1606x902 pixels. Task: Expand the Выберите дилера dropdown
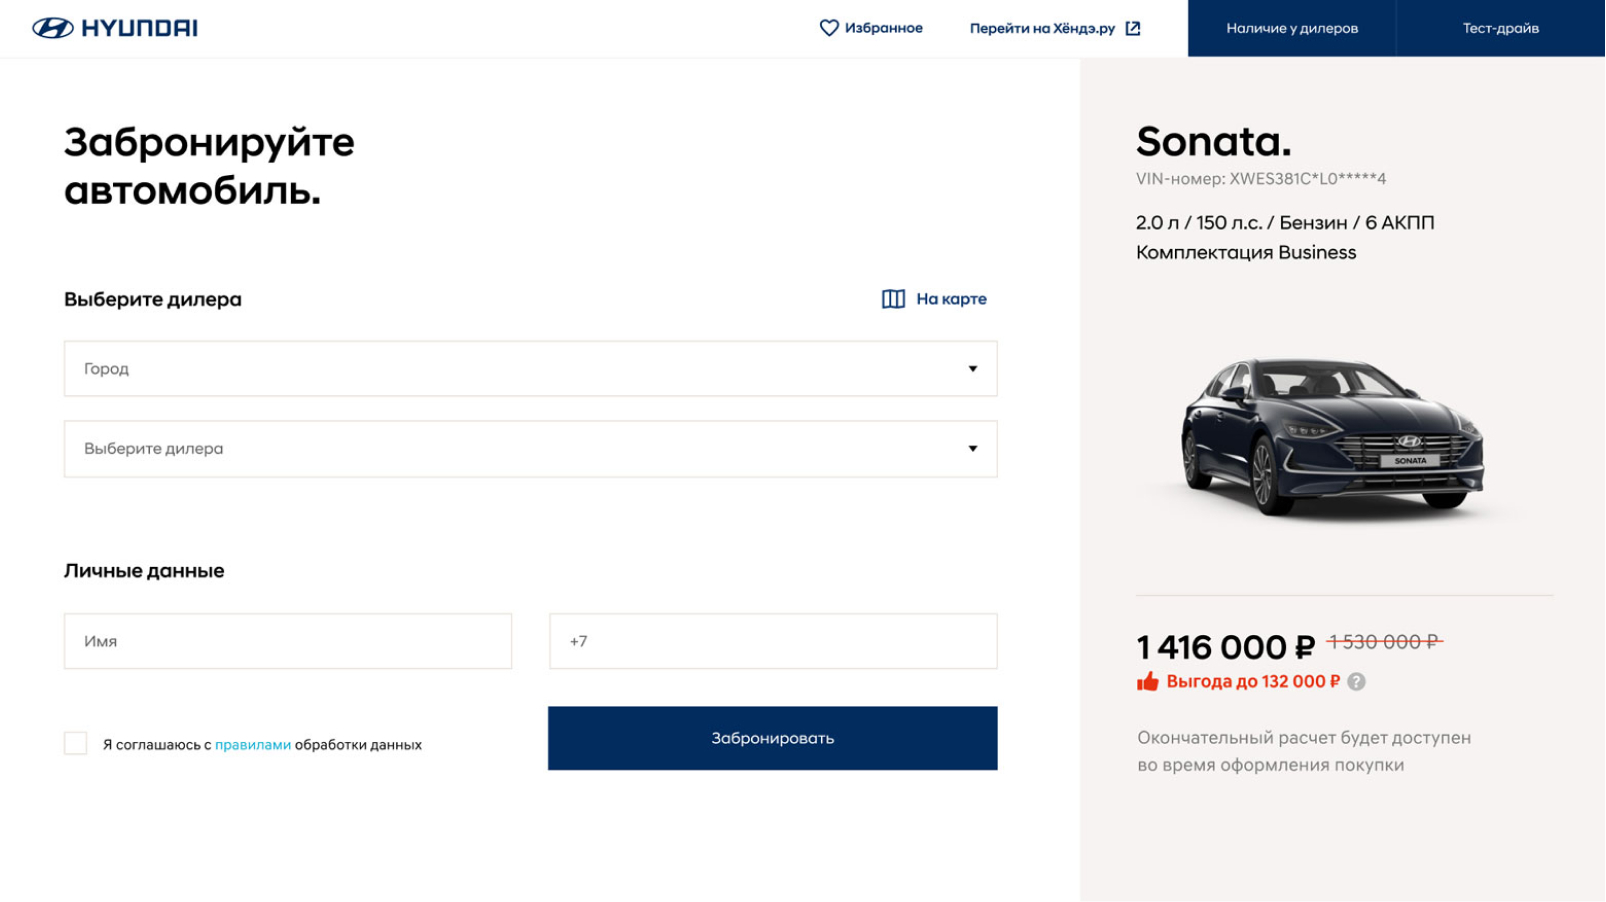point(530,449)
